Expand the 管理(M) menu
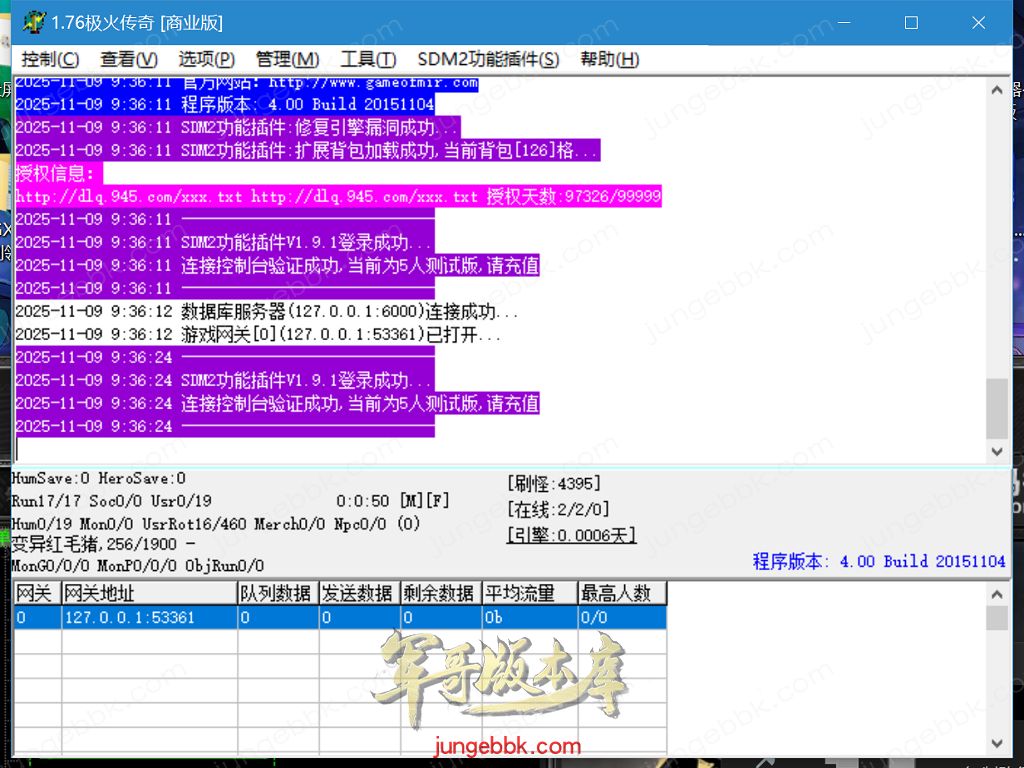This screenshot has height=768, width=1024. [288, 59]
